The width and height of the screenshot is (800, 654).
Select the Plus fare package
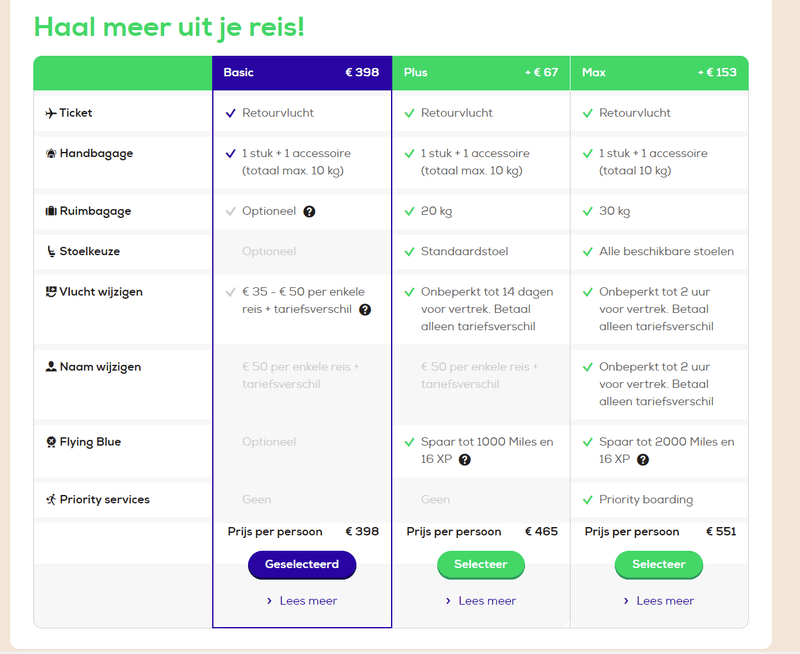tap(481, 565)
